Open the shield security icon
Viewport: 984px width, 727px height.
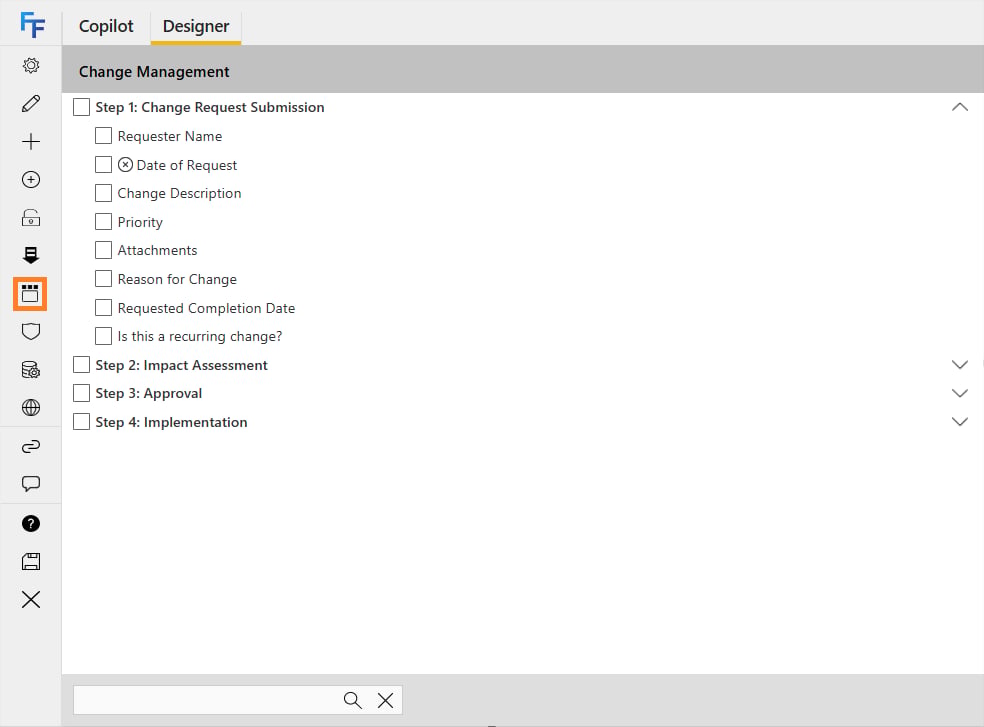tap(31, 331)
